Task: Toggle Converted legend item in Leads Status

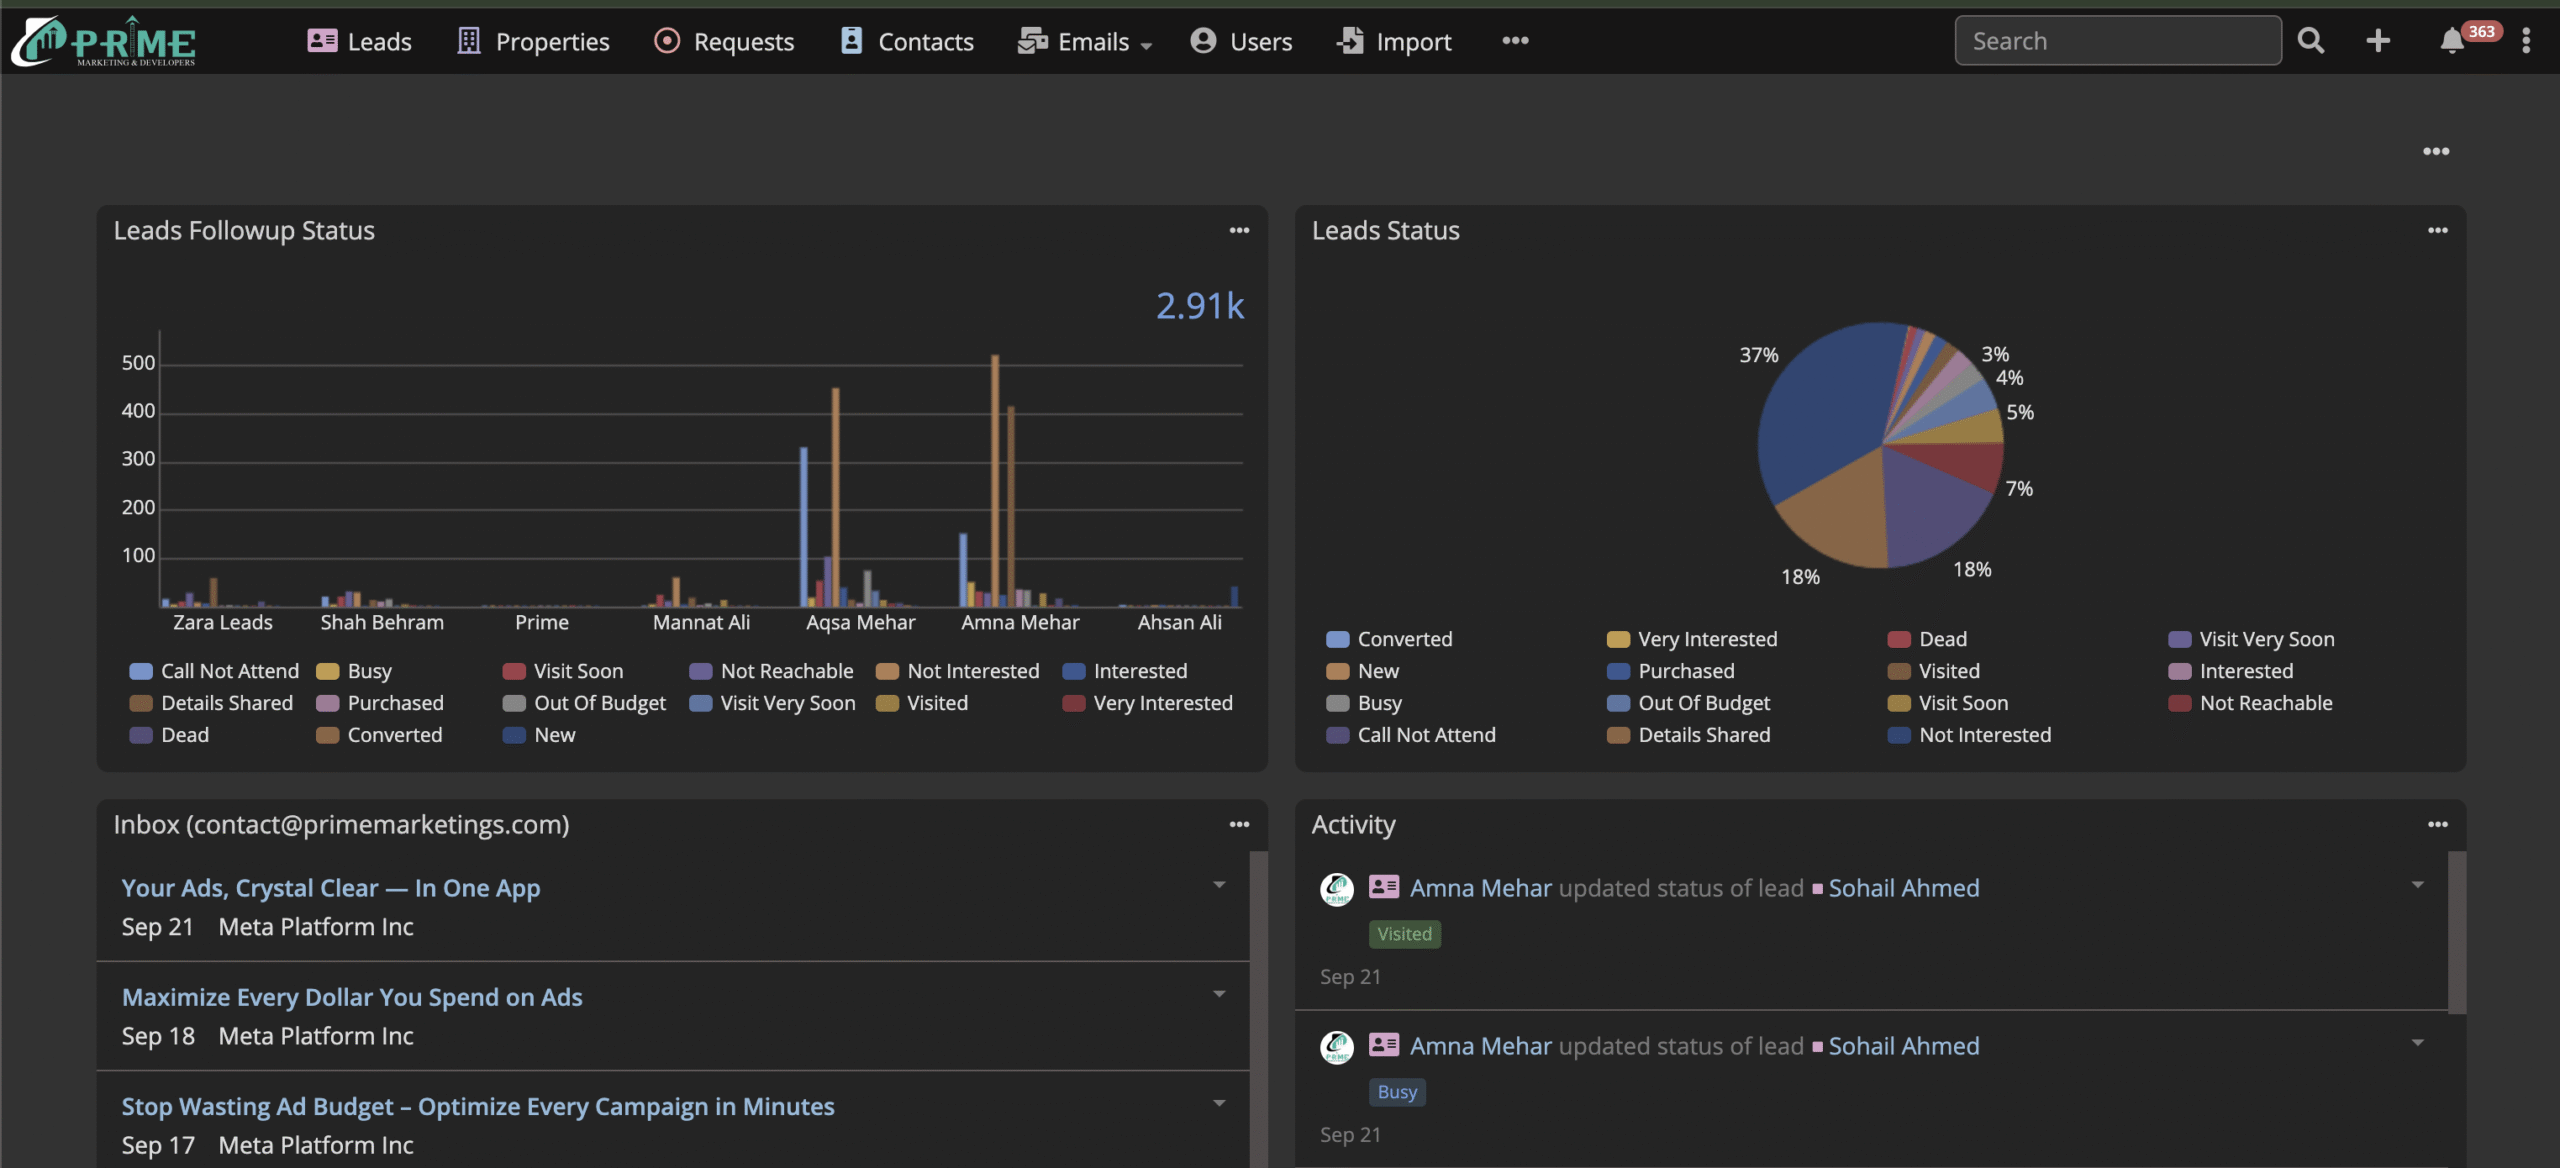Action: pos(1404,639)
